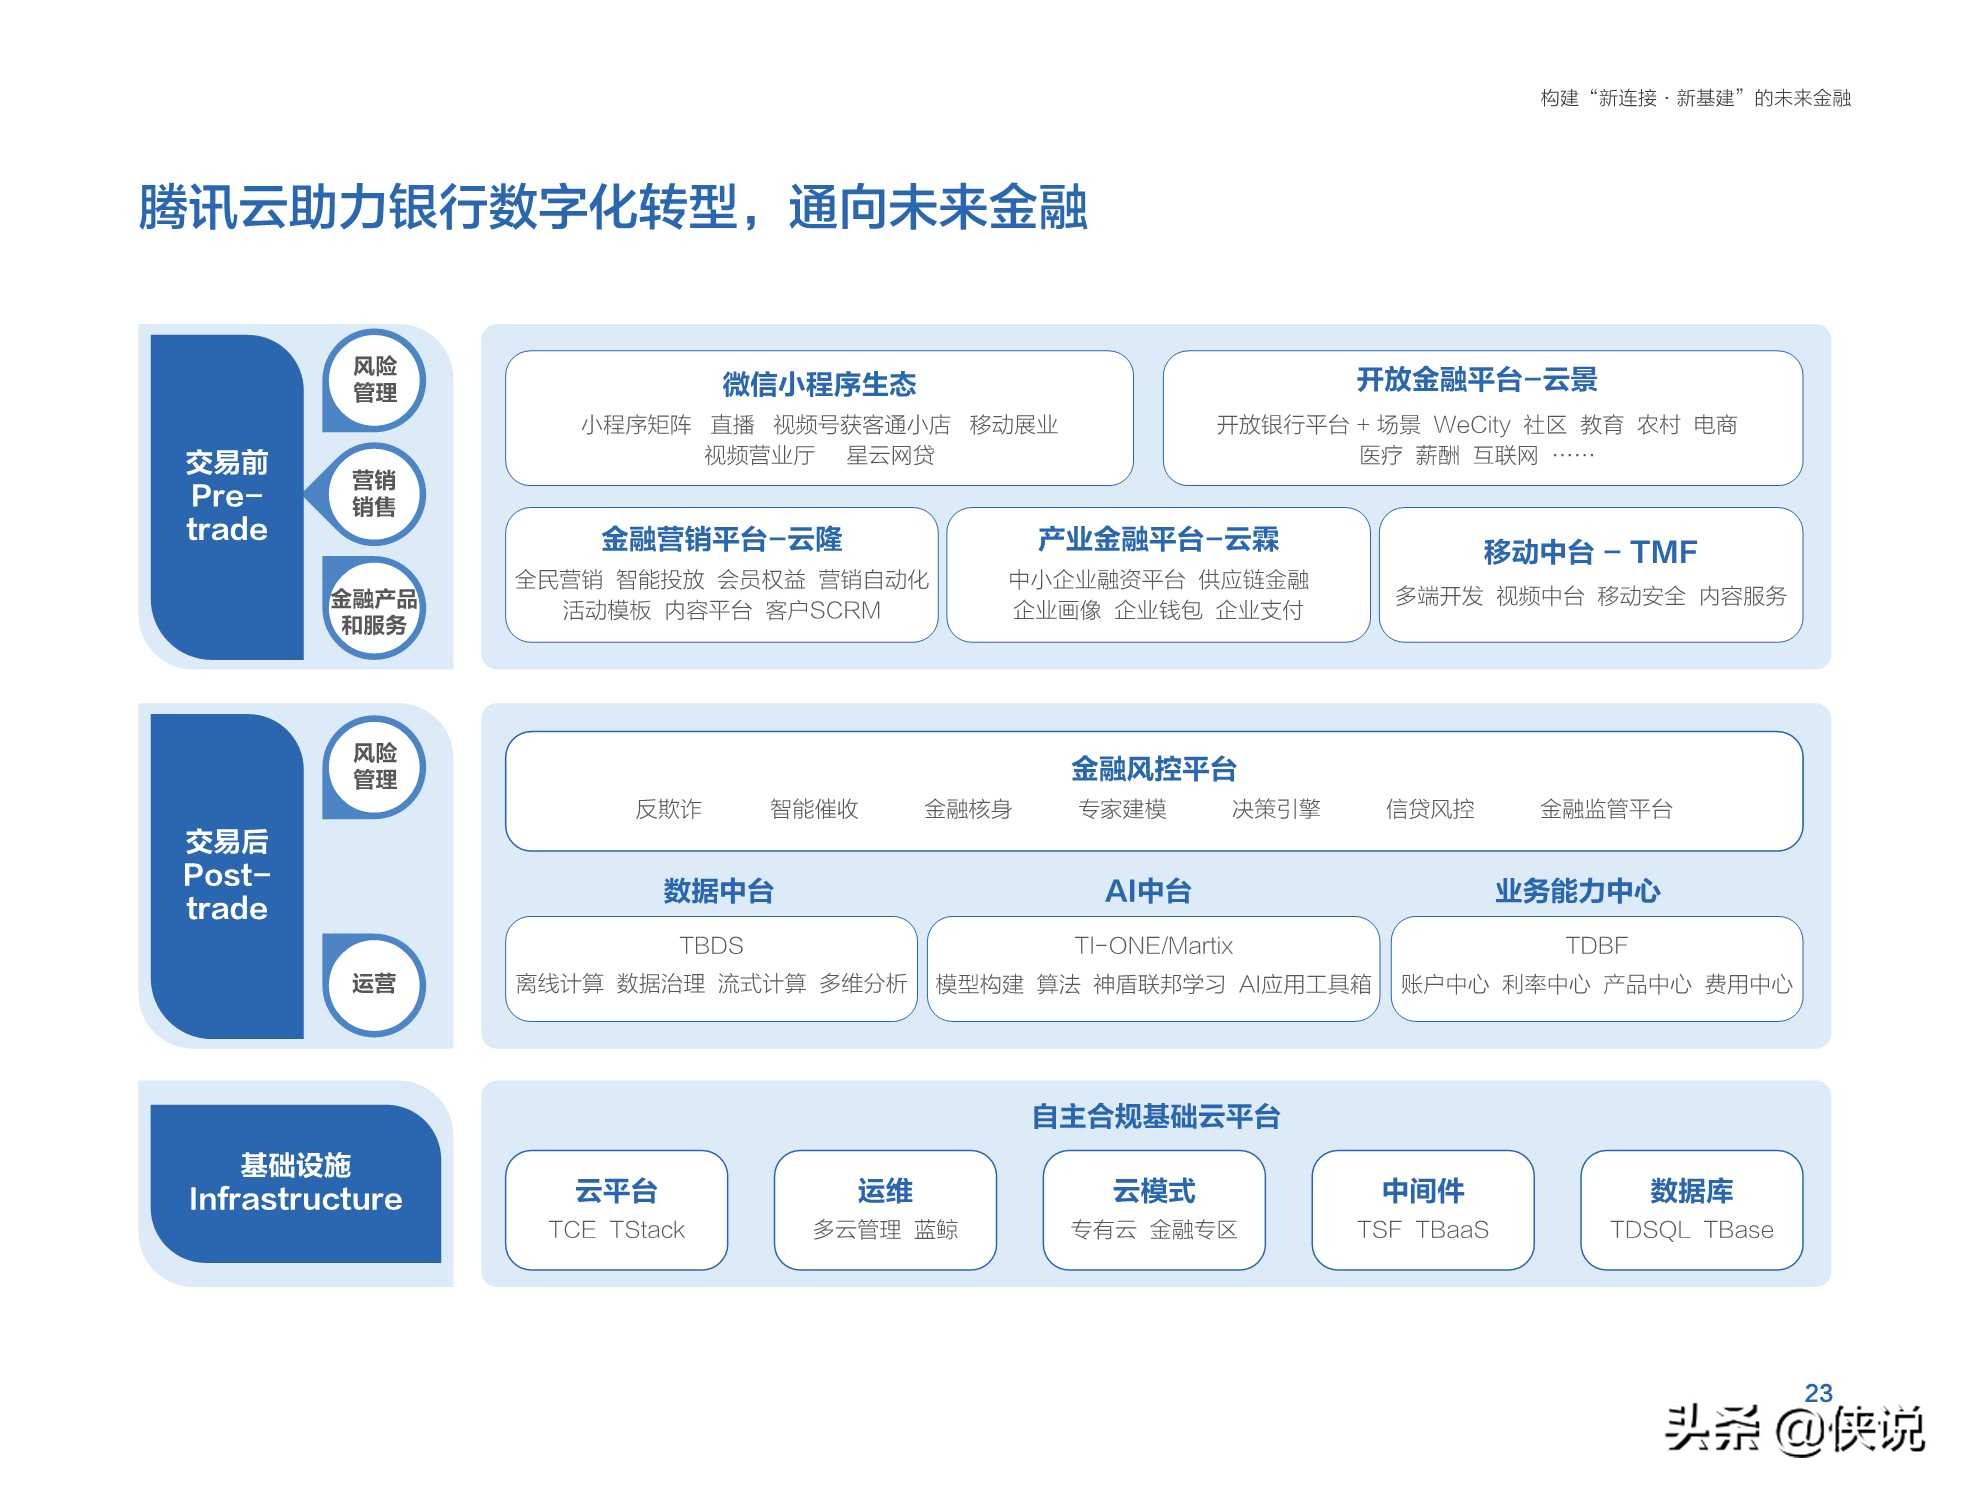Click the 直播 text
This screenshot has width=1968, height=1496.
732,425
